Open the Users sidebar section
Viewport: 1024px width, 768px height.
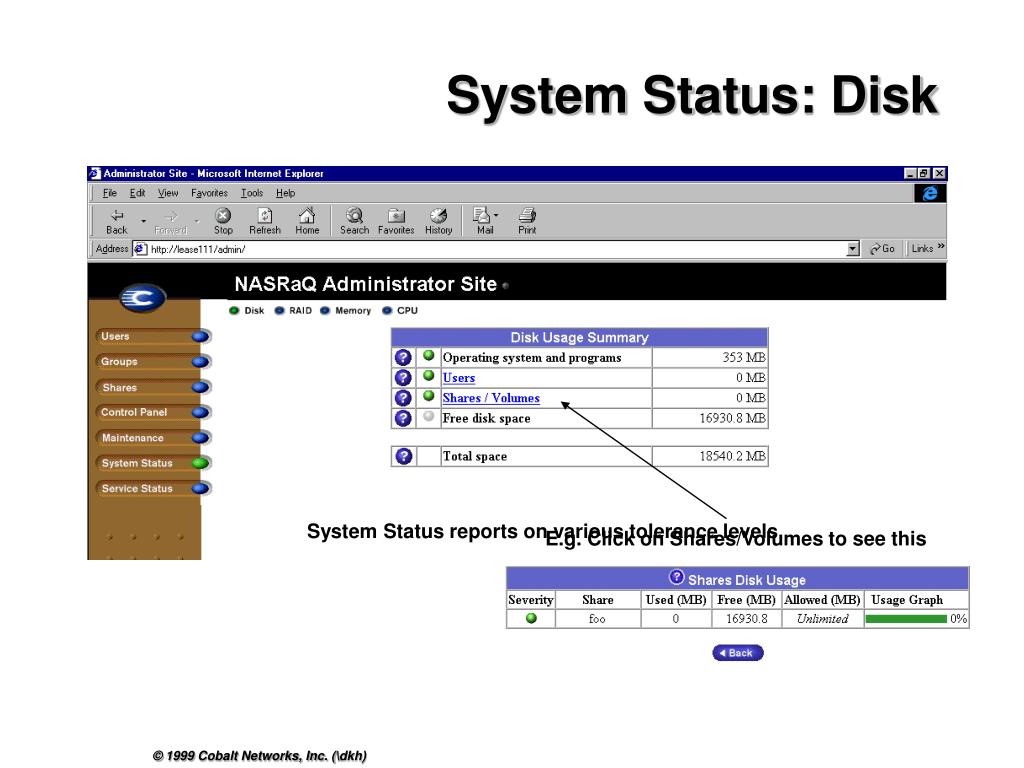[x=153, y=336]
